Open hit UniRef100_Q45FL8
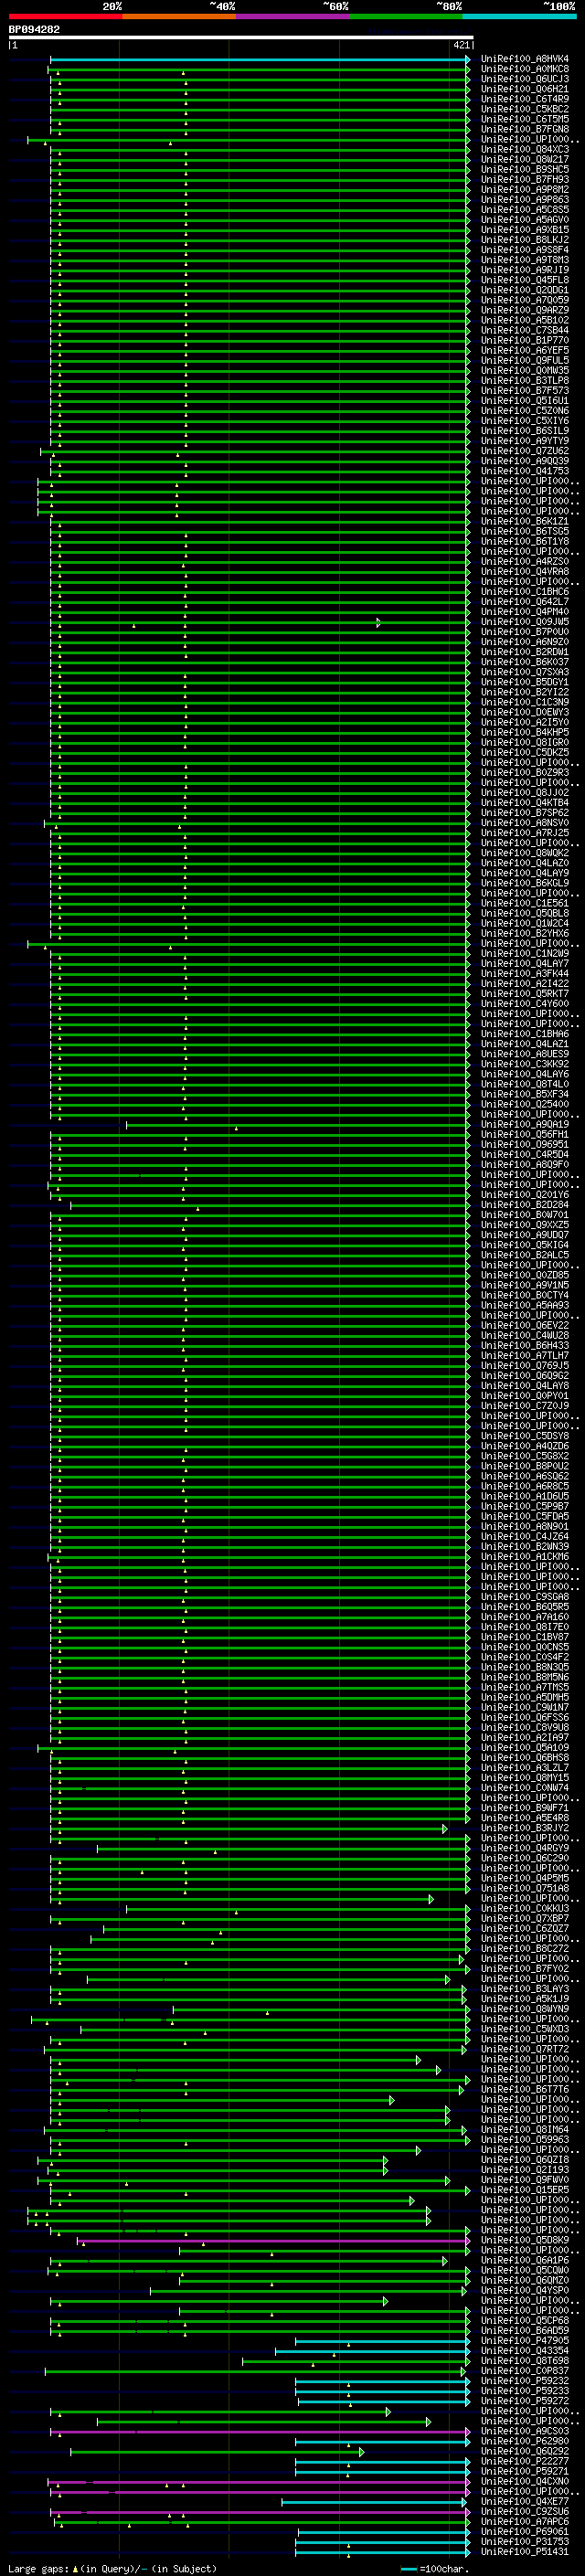The width and height of the screenshot is (585, 2576). click(525, 280)
